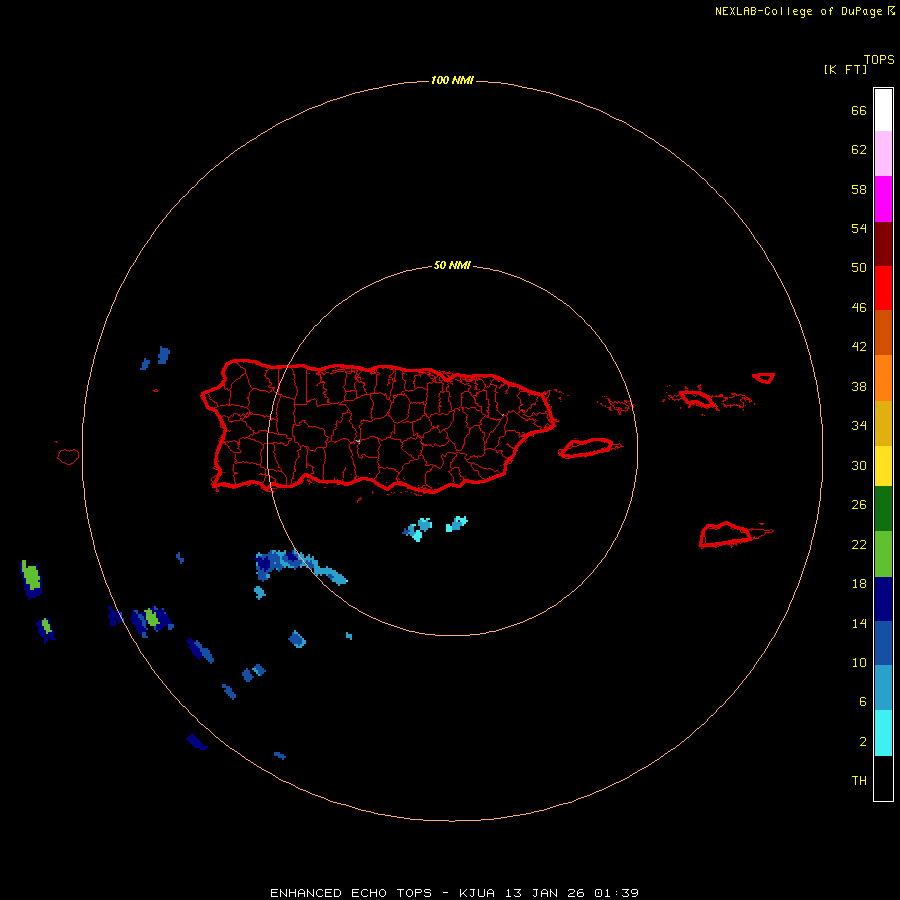Image resolution: width=900 pixels, height=900 pixels.
Task: Select the dark maroon legend swatch
Action: 883,243
